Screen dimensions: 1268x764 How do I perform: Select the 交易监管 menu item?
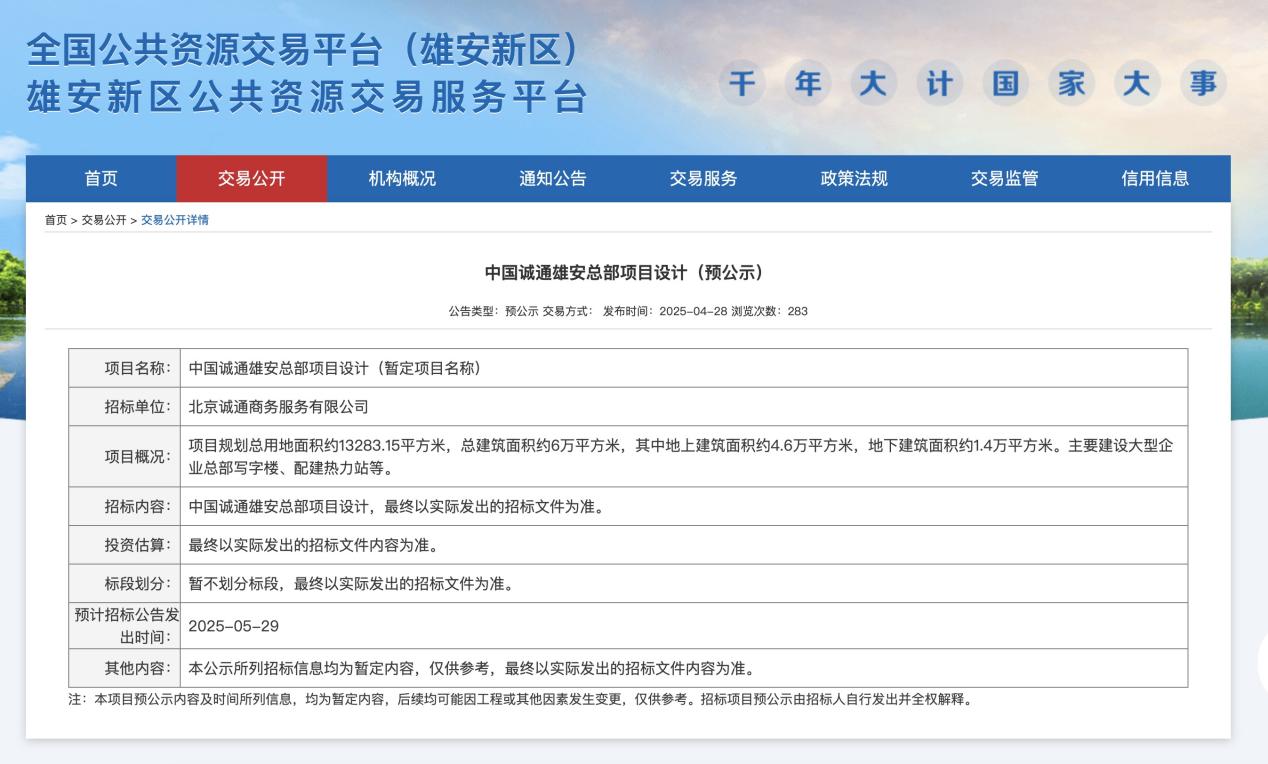coord(1004,179)
